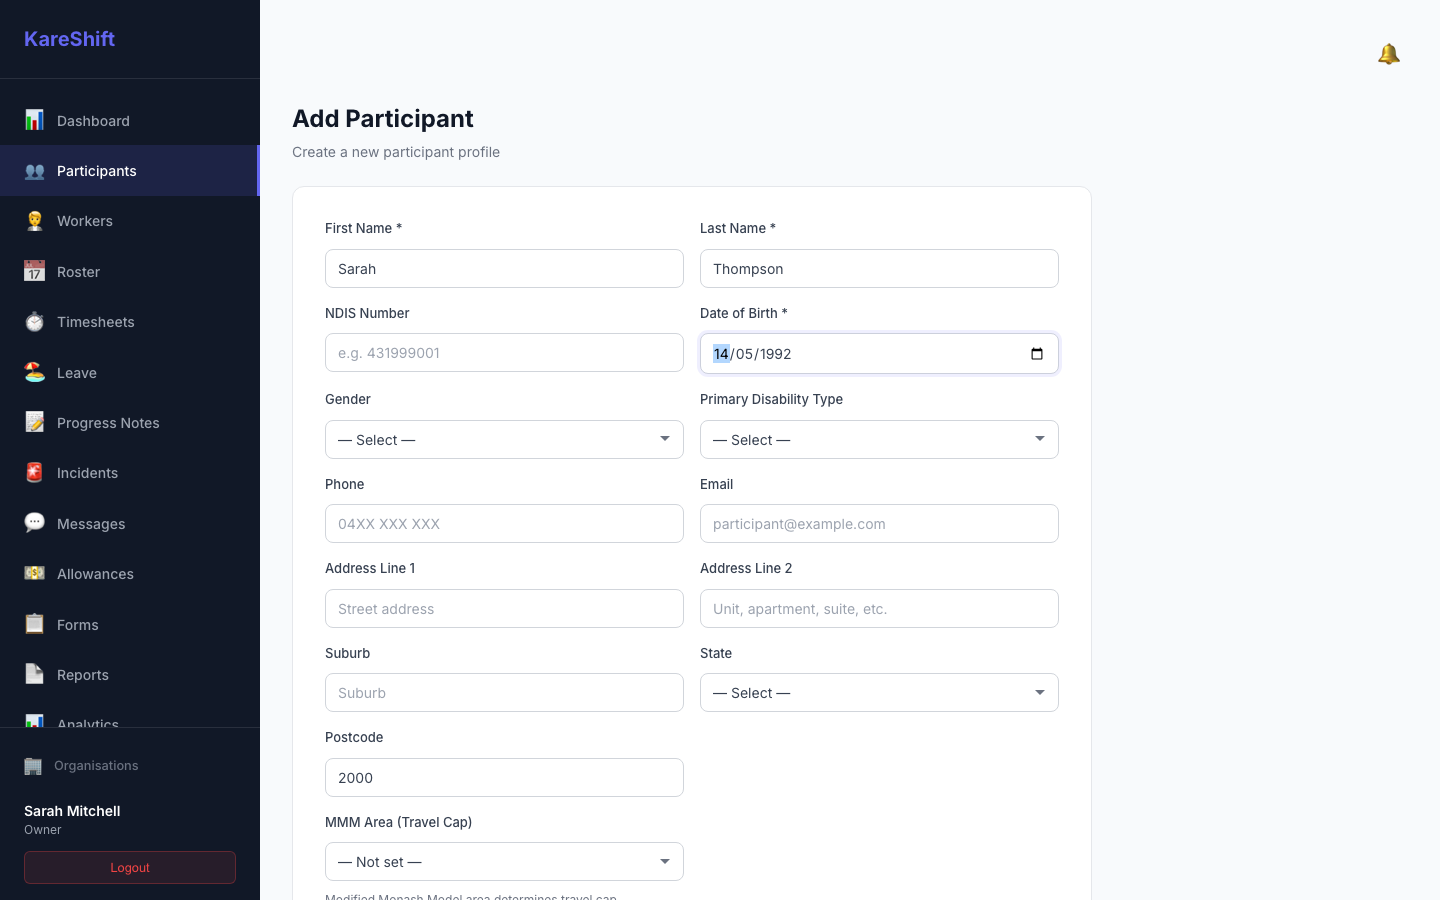Click the Participants people icon
Image resolution: width=1440 pixels, height=900 pixels.
coord(34,171)
